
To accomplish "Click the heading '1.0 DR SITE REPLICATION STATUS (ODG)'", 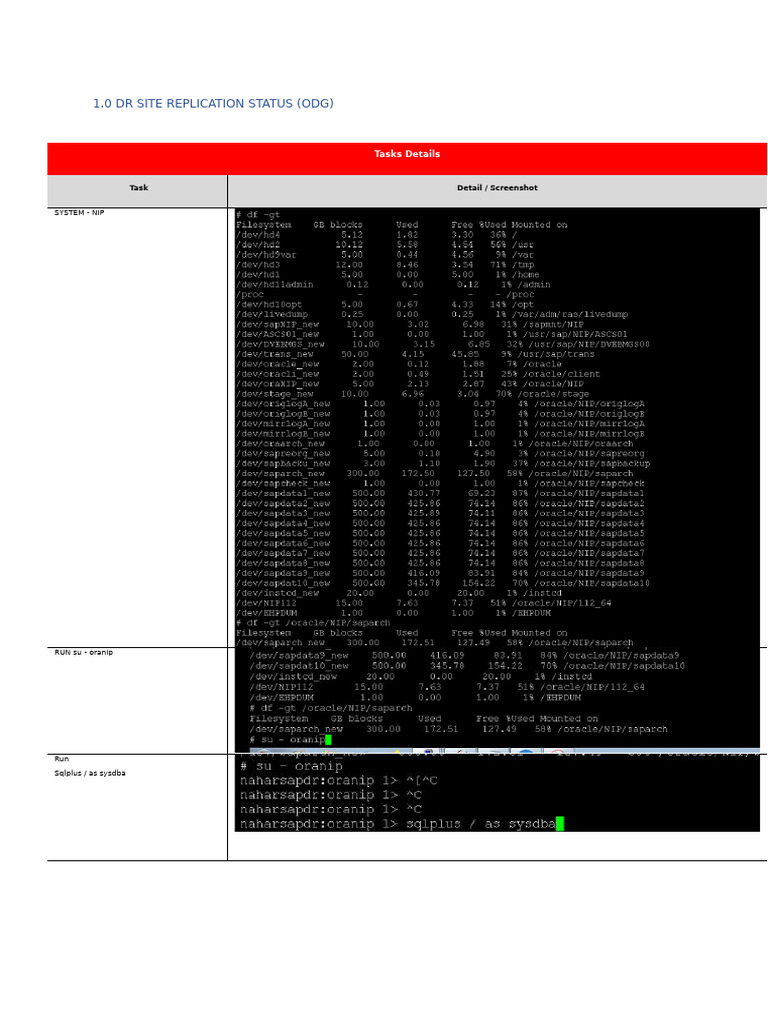I will point(213,103).
